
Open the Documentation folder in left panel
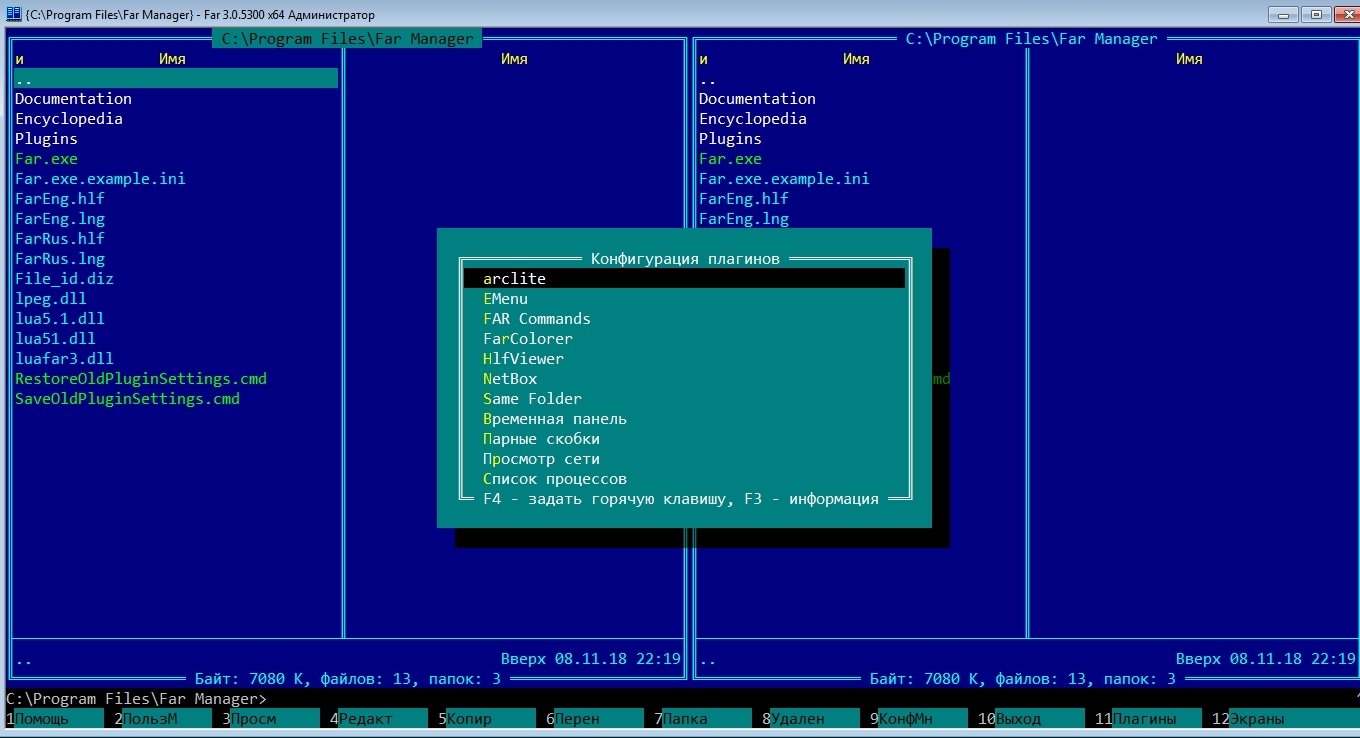(x=73, y=99)
